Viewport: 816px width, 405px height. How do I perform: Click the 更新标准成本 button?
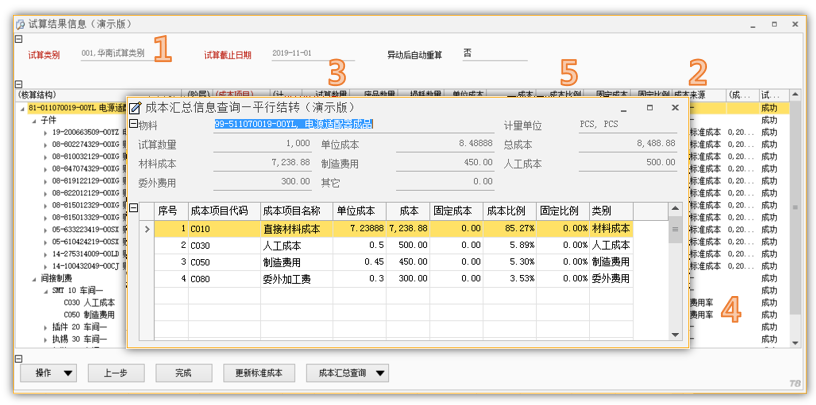[x=258, y=373]
